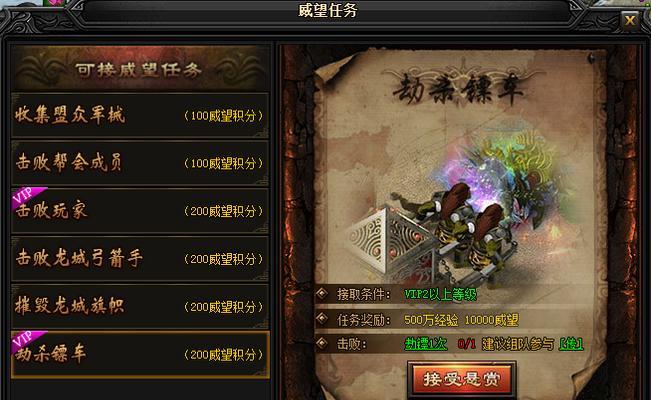Image resolution: width=651 pixels, height=400 pixels.
Task: Click the green 劫镖1次 link
Action: click(426, 344)
